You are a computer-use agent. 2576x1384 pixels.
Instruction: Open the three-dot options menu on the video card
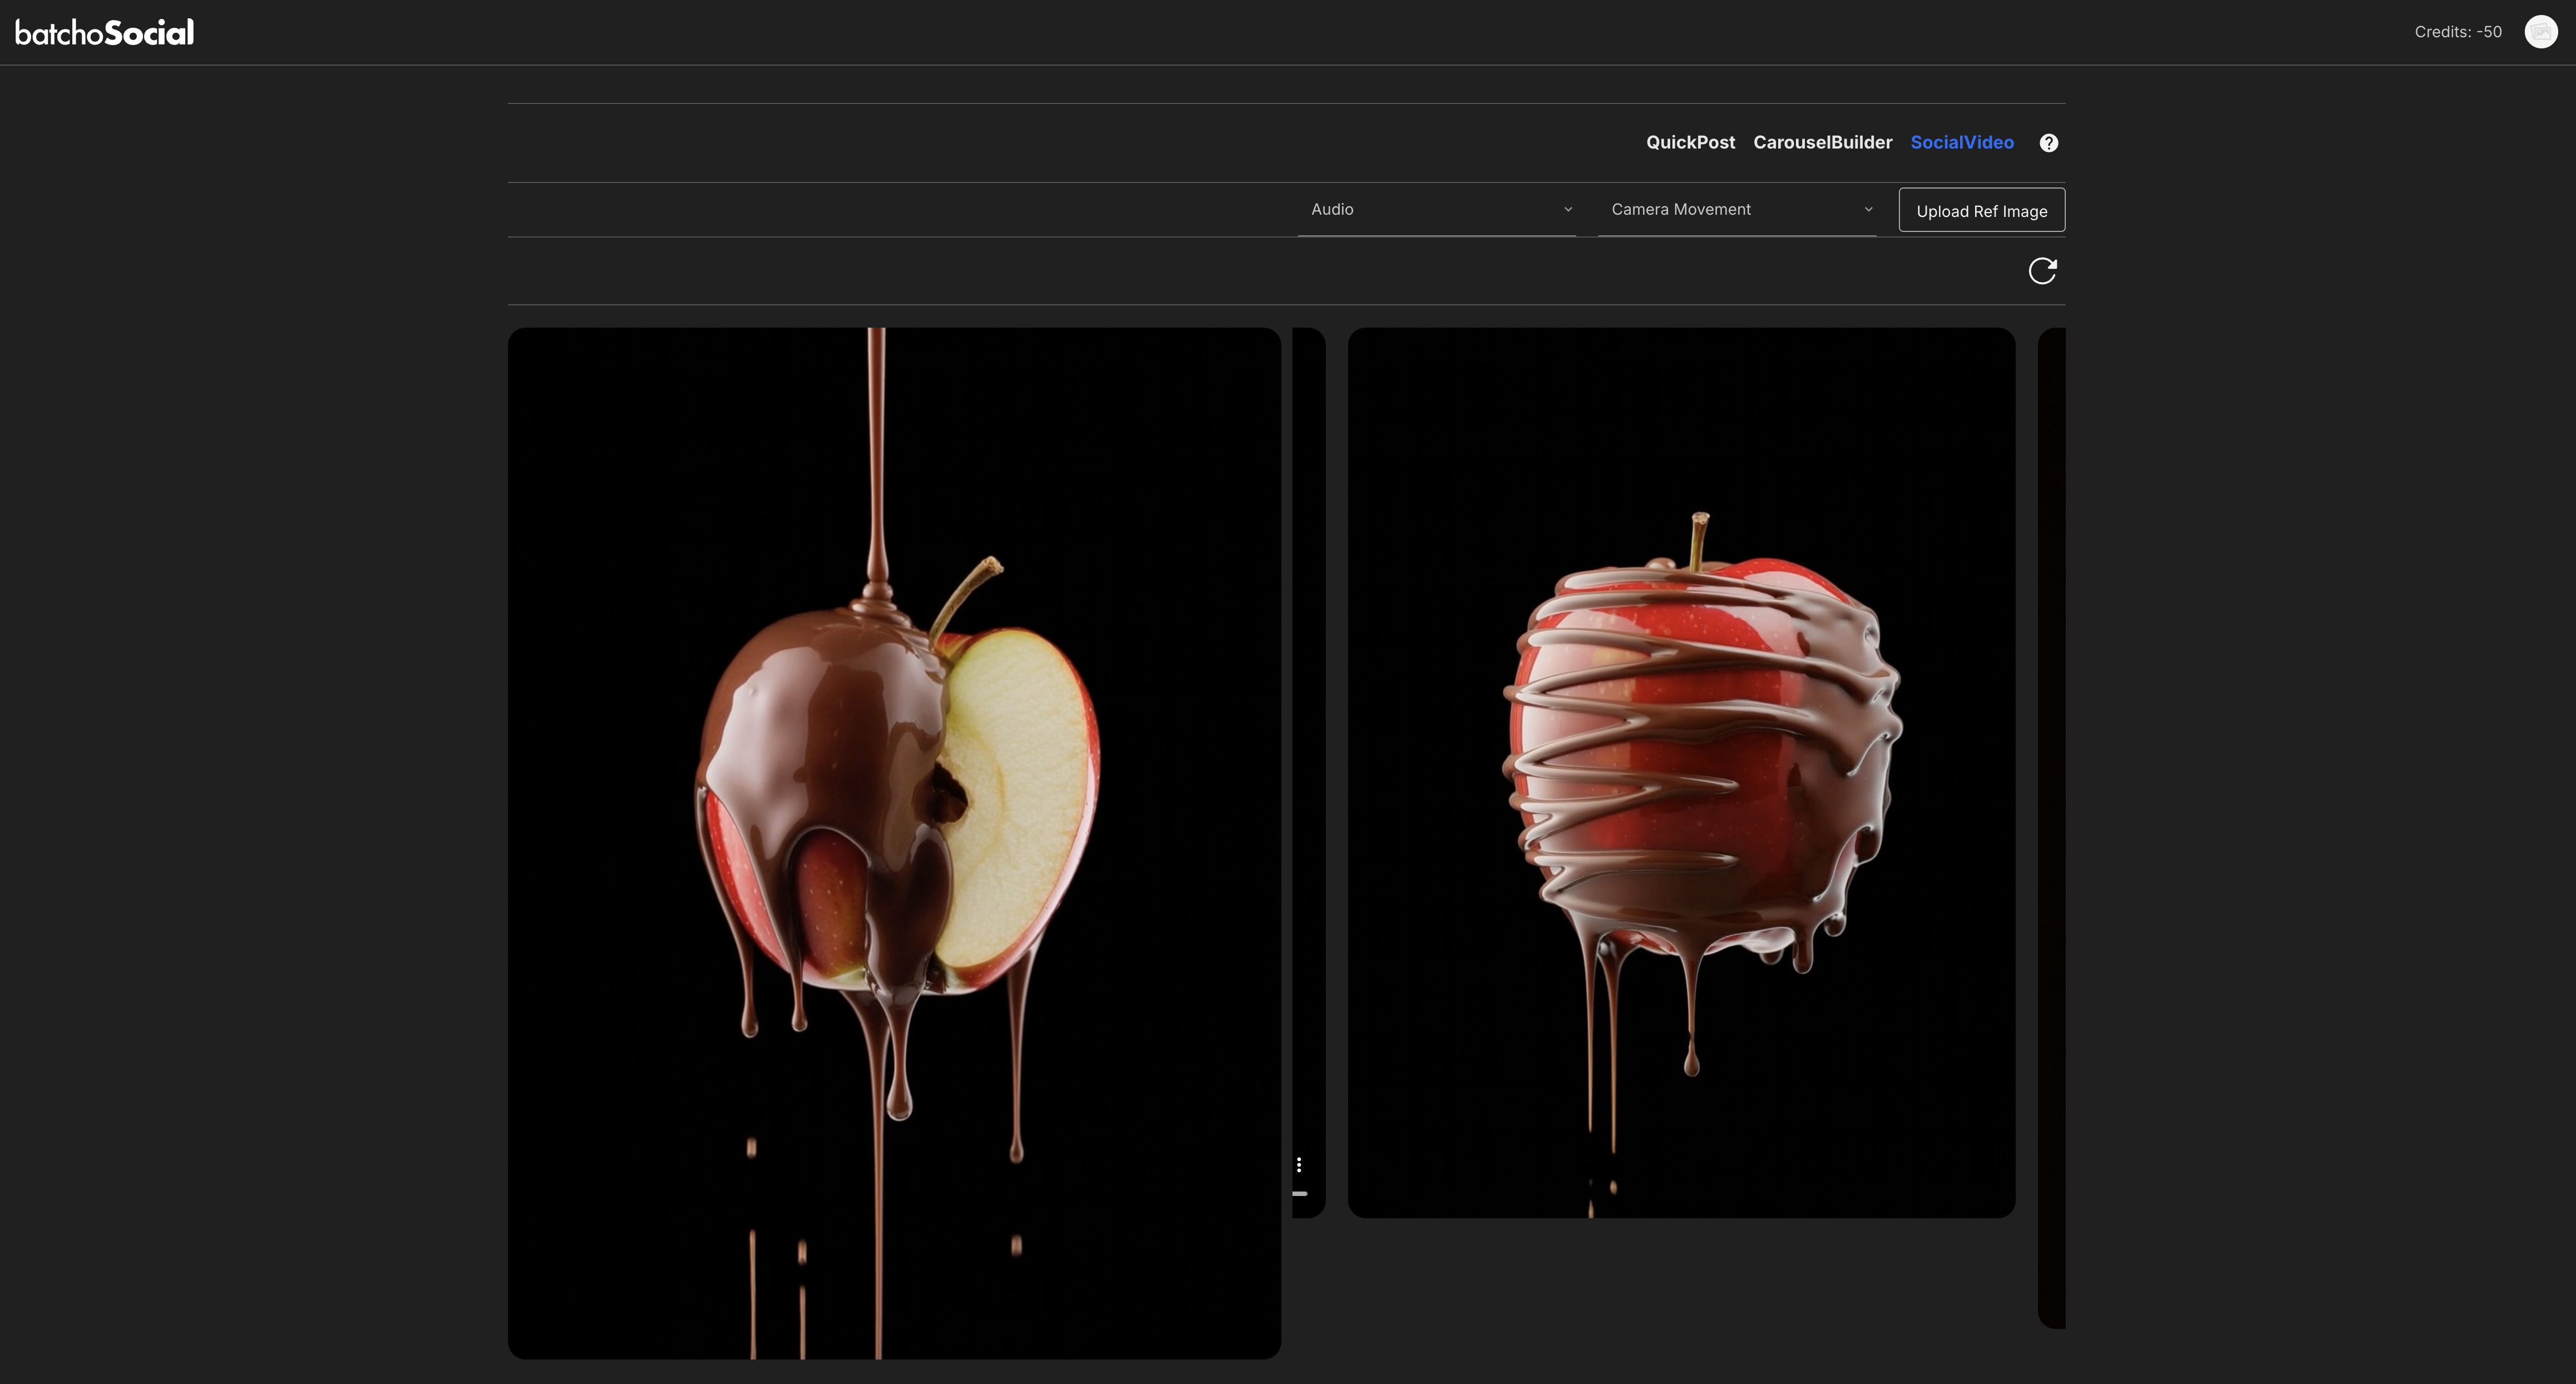(1299, 1164)
